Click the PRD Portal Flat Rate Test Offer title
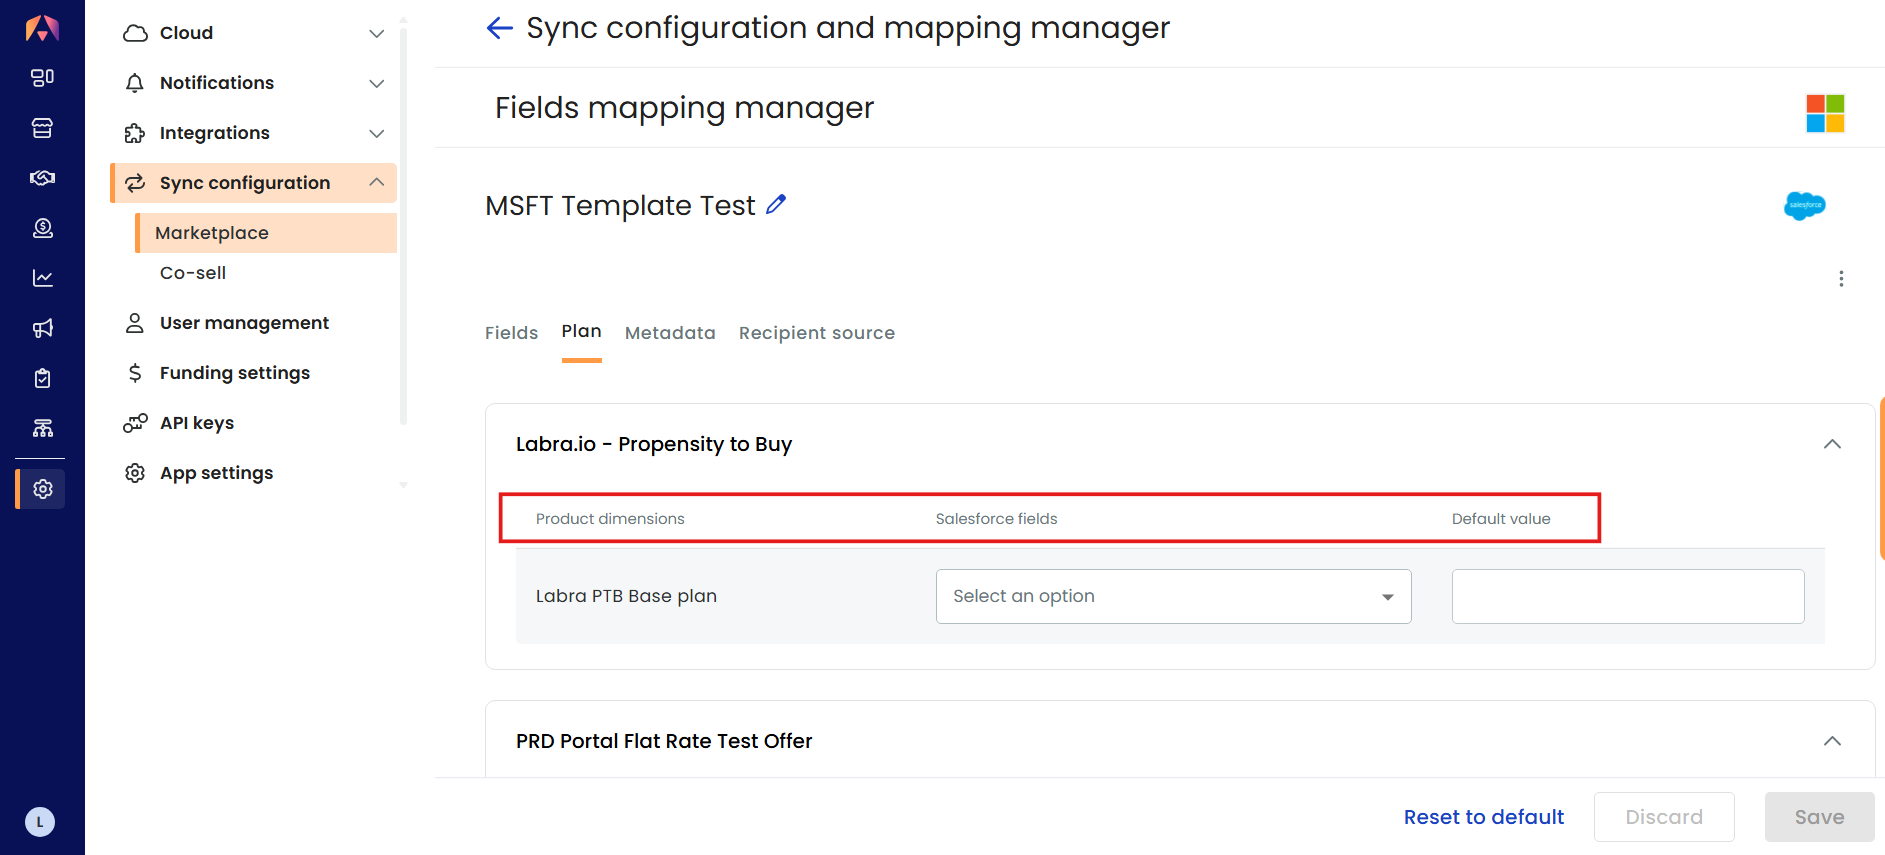This screenshot has width=1885, height=855. pyautogui.click(x=664, y=741)
